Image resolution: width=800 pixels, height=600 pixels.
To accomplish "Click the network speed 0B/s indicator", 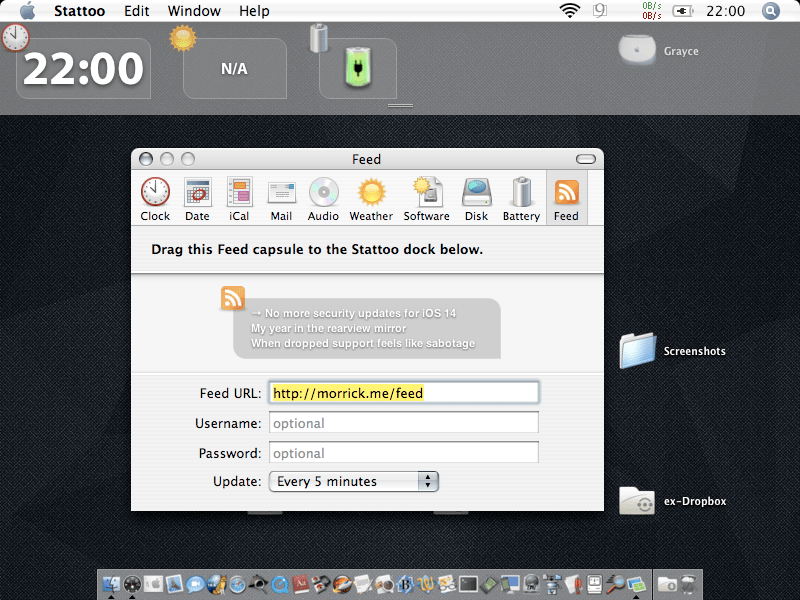I will 652,11.
